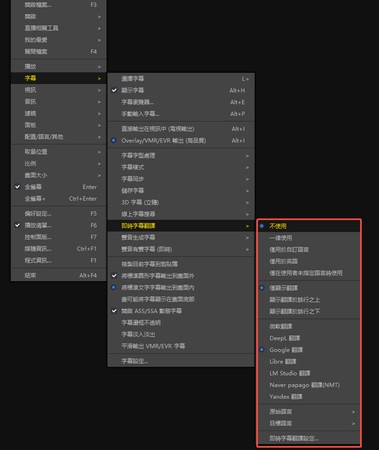The width and height of the screenshot is (379, 450).
Task: Toggle show subtitles at screen bottom item
Action: pos(181,299)
